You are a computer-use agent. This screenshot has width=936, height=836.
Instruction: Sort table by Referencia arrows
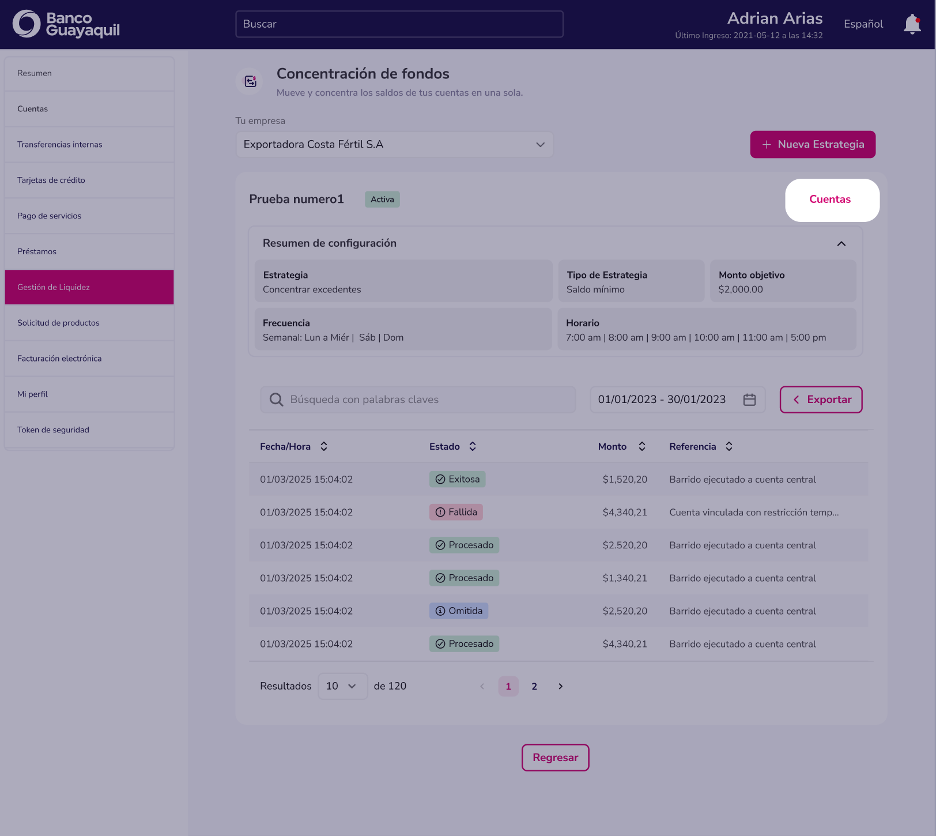(x=729, y=447)
